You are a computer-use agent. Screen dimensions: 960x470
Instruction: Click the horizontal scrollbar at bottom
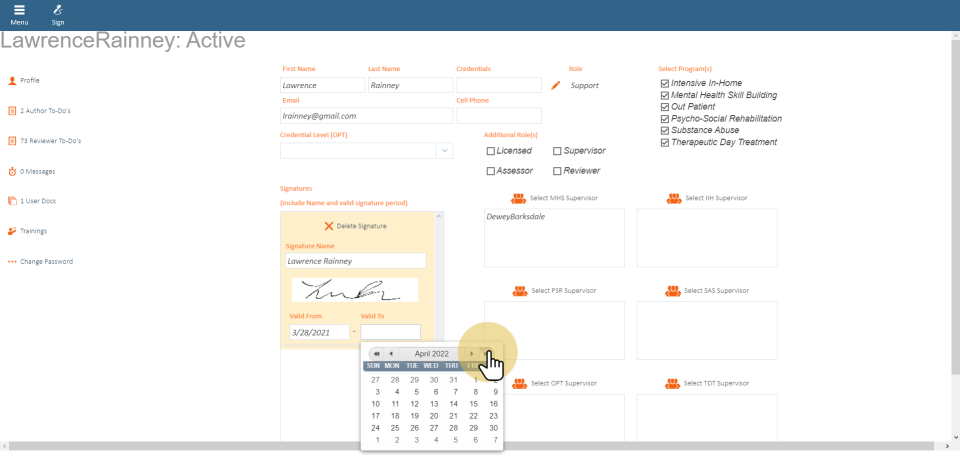pyautogui.click(x=470, y=445)
